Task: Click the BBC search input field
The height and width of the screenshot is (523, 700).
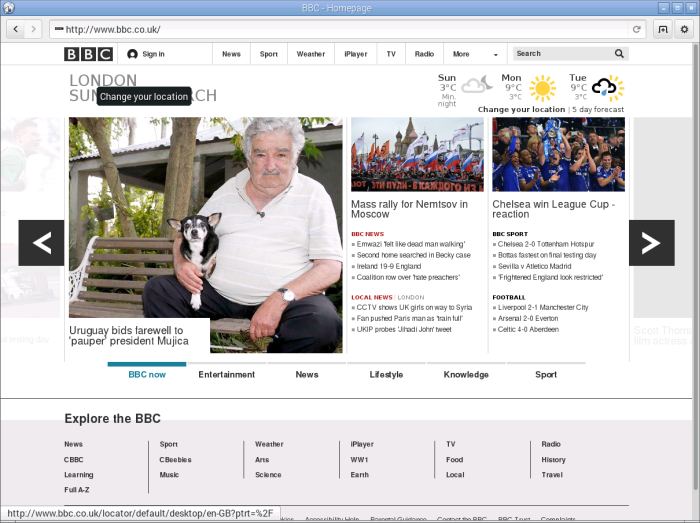Action: (x=562, y=54)
